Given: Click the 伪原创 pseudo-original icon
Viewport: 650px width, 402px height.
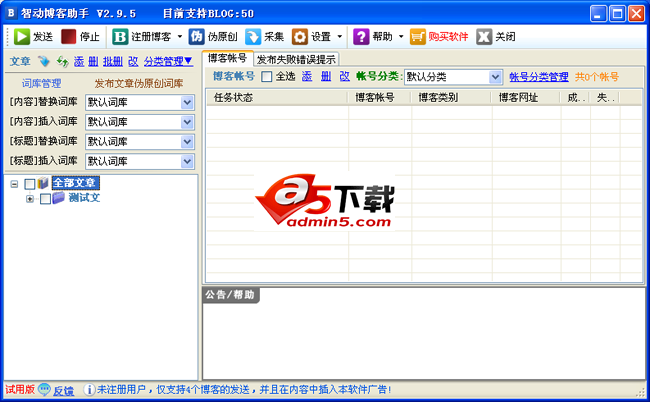Looking at the screenshot, I should coord(196,36).
